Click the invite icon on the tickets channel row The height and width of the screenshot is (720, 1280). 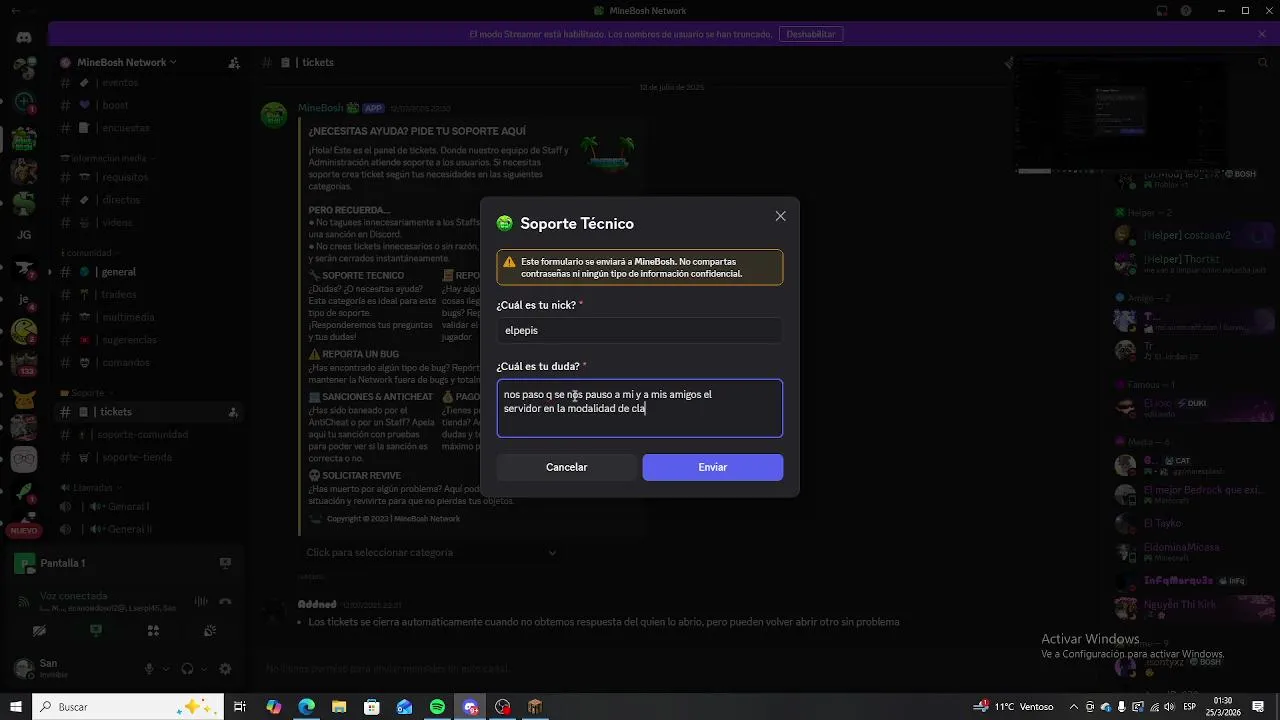coord(233,412)
